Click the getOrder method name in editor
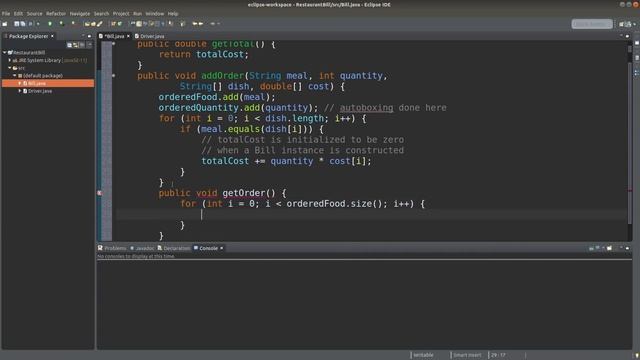 click(x=244, y=193)
